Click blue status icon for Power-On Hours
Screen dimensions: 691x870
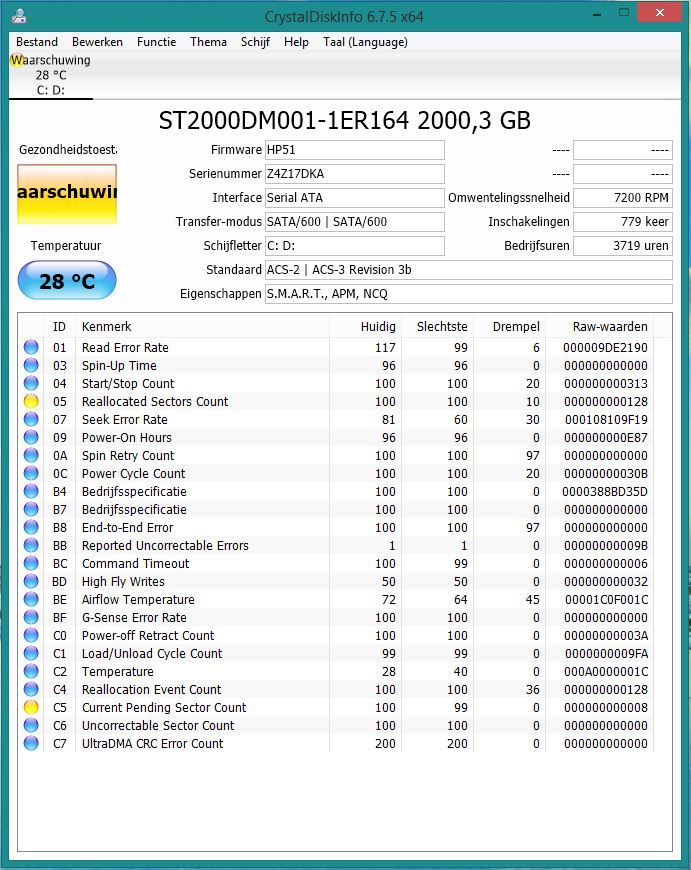[31, 437]
